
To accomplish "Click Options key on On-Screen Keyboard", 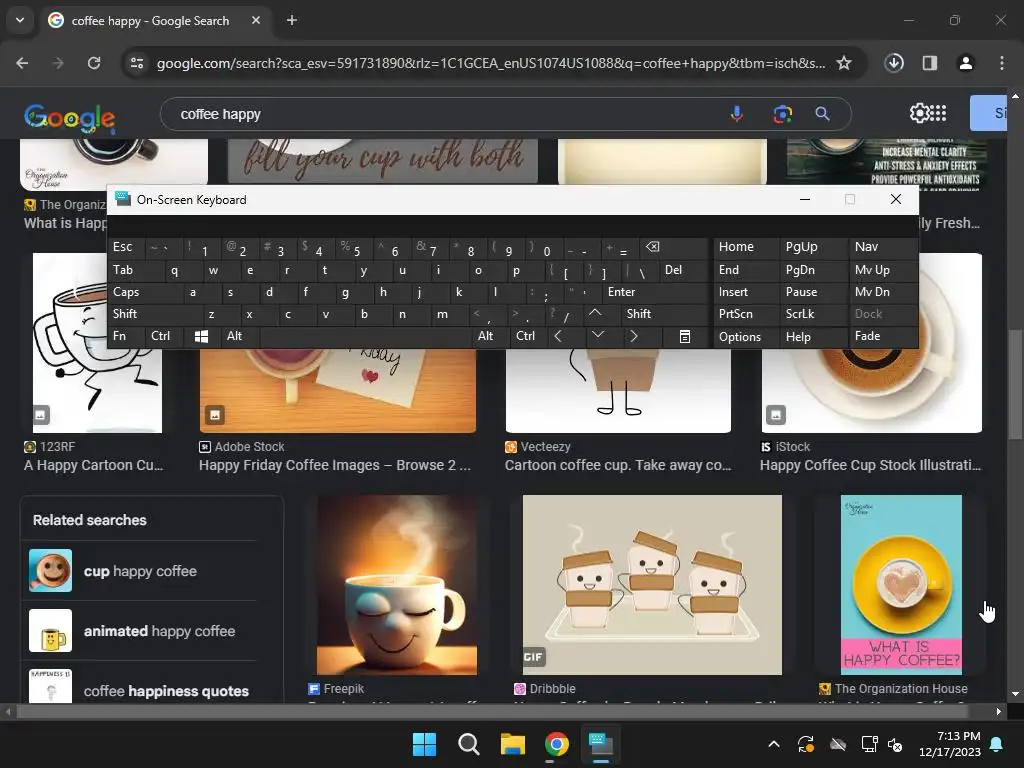I will (x=746, y=337).
